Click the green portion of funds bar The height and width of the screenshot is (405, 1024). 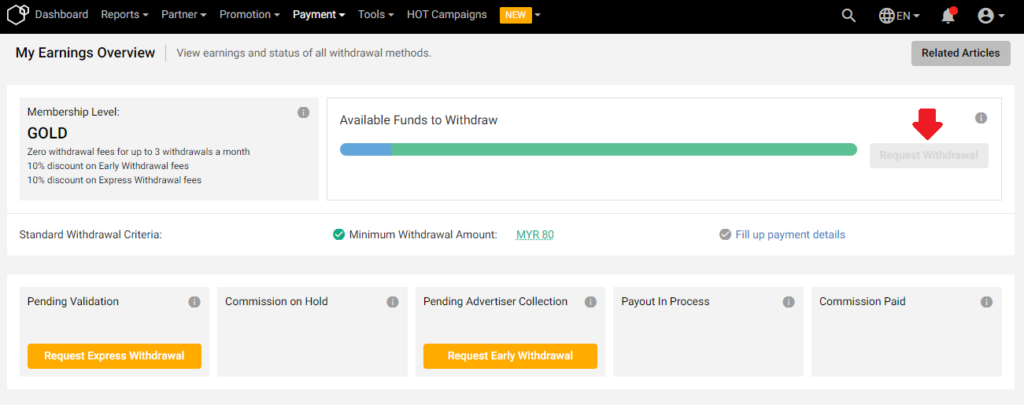coord(624,150)
